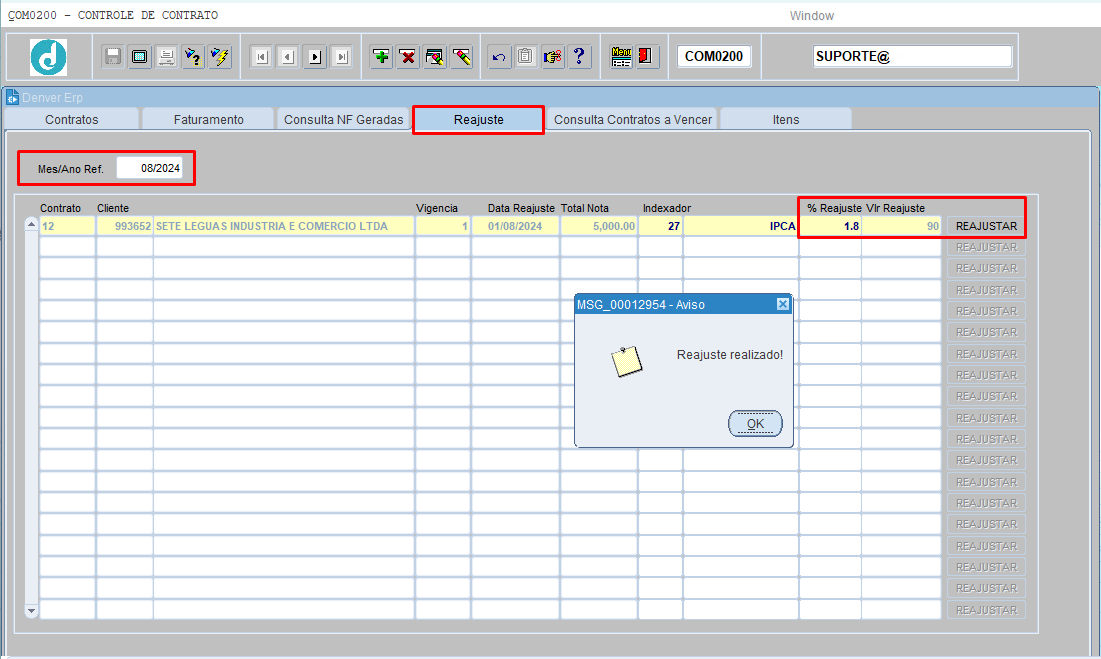Viewport: 1101px width, 659px height.
Task: Open the Window menu
Action: [812, 15]
